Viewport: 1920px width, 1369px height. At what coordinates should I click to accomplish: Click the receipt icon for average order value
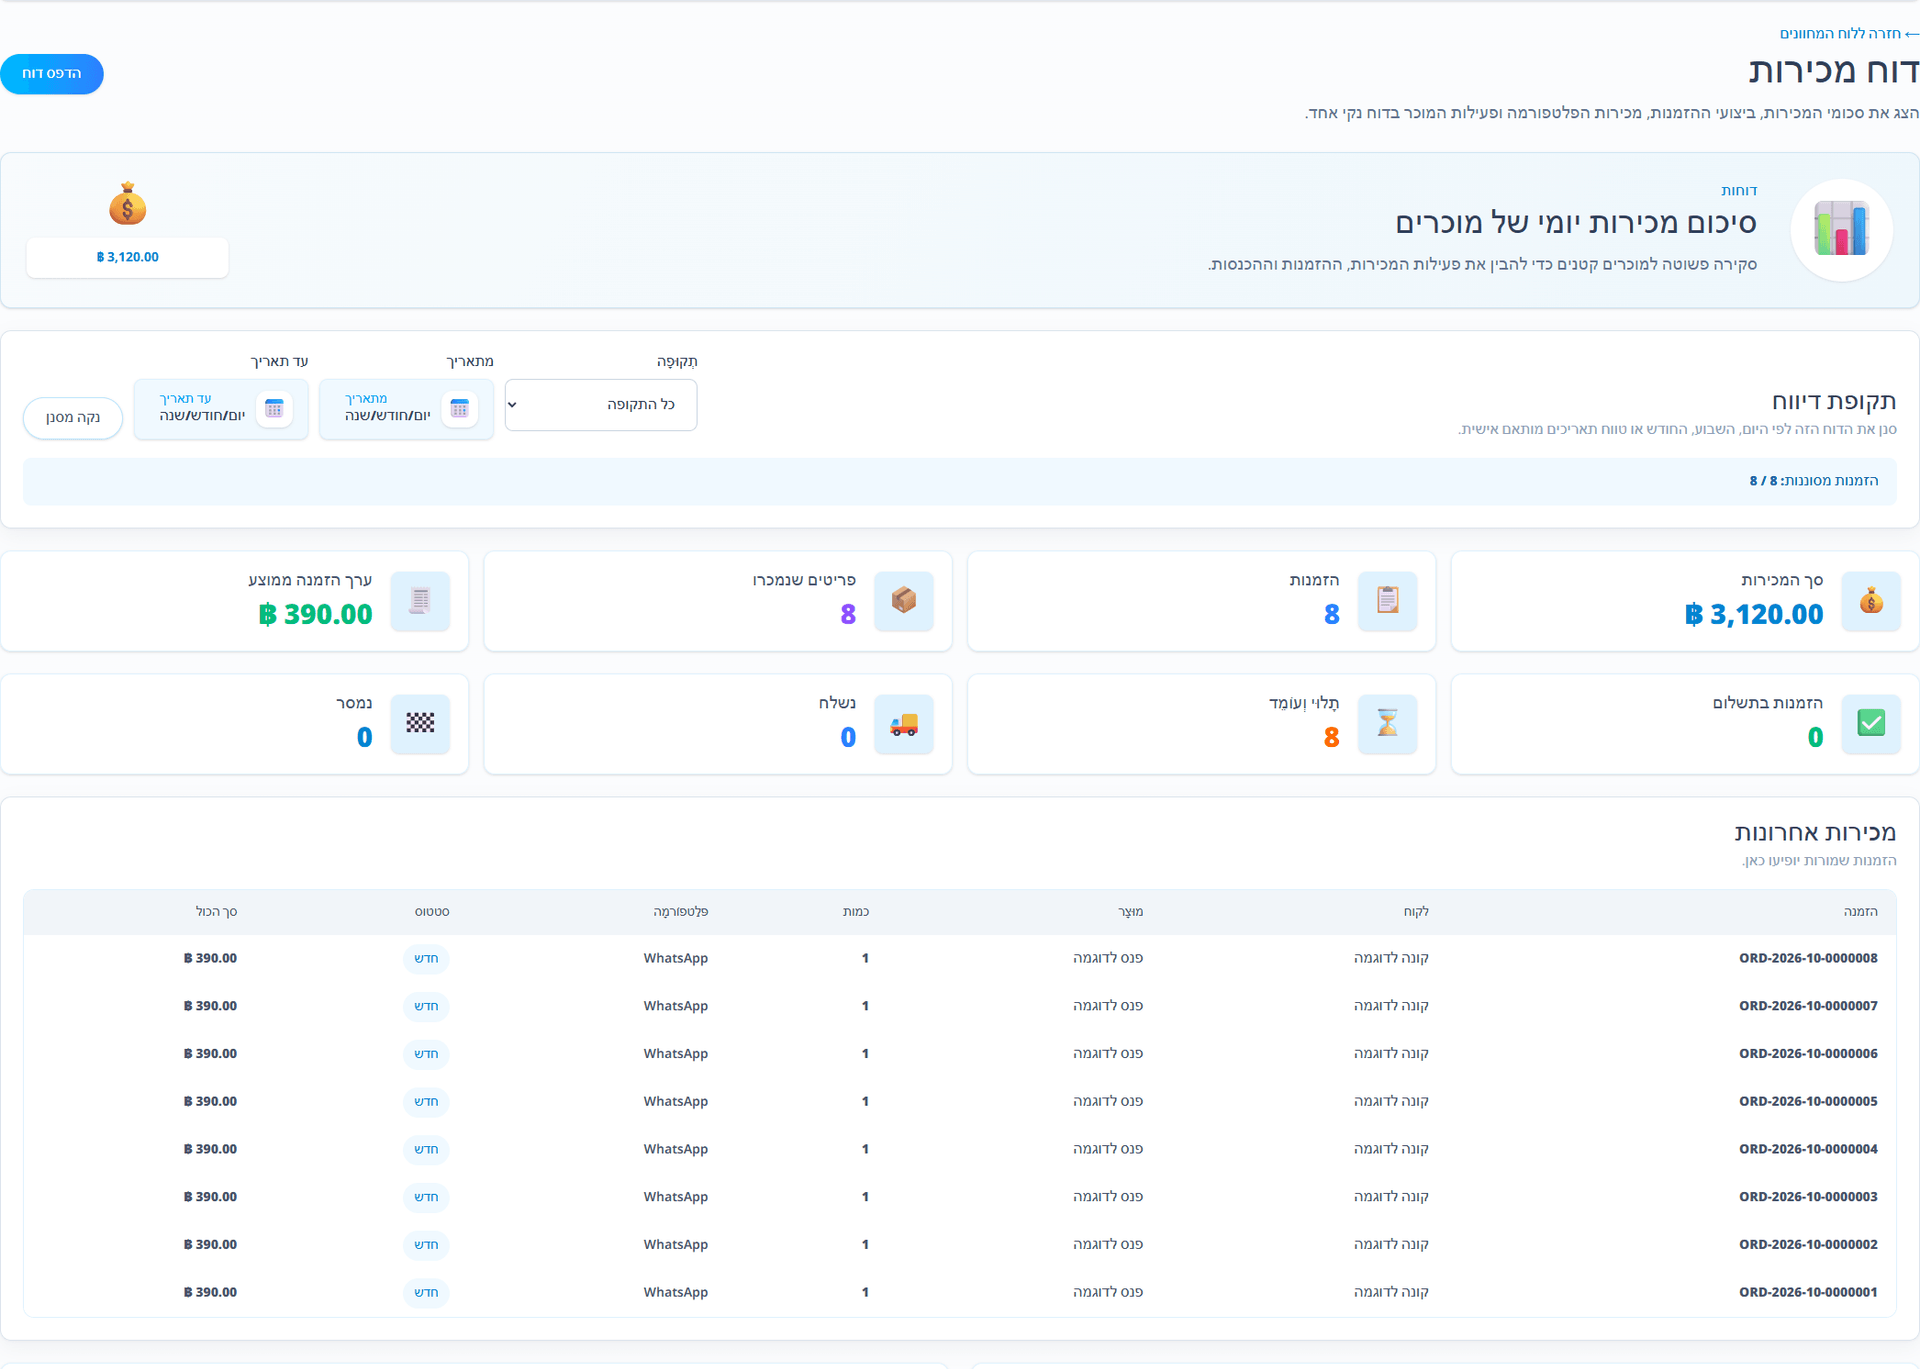[420, 601]
